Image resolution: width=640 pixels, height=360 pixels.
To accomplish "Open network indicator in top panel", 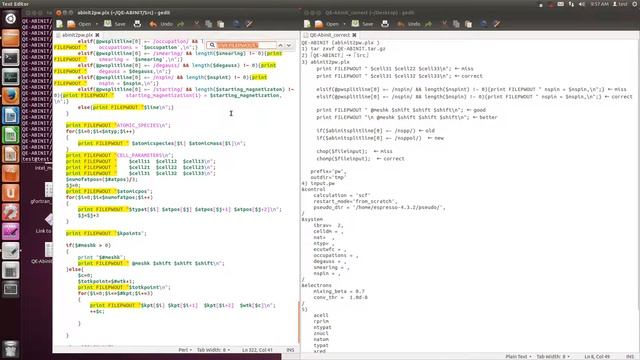I will pyautogui.click(x=571, y=4).
